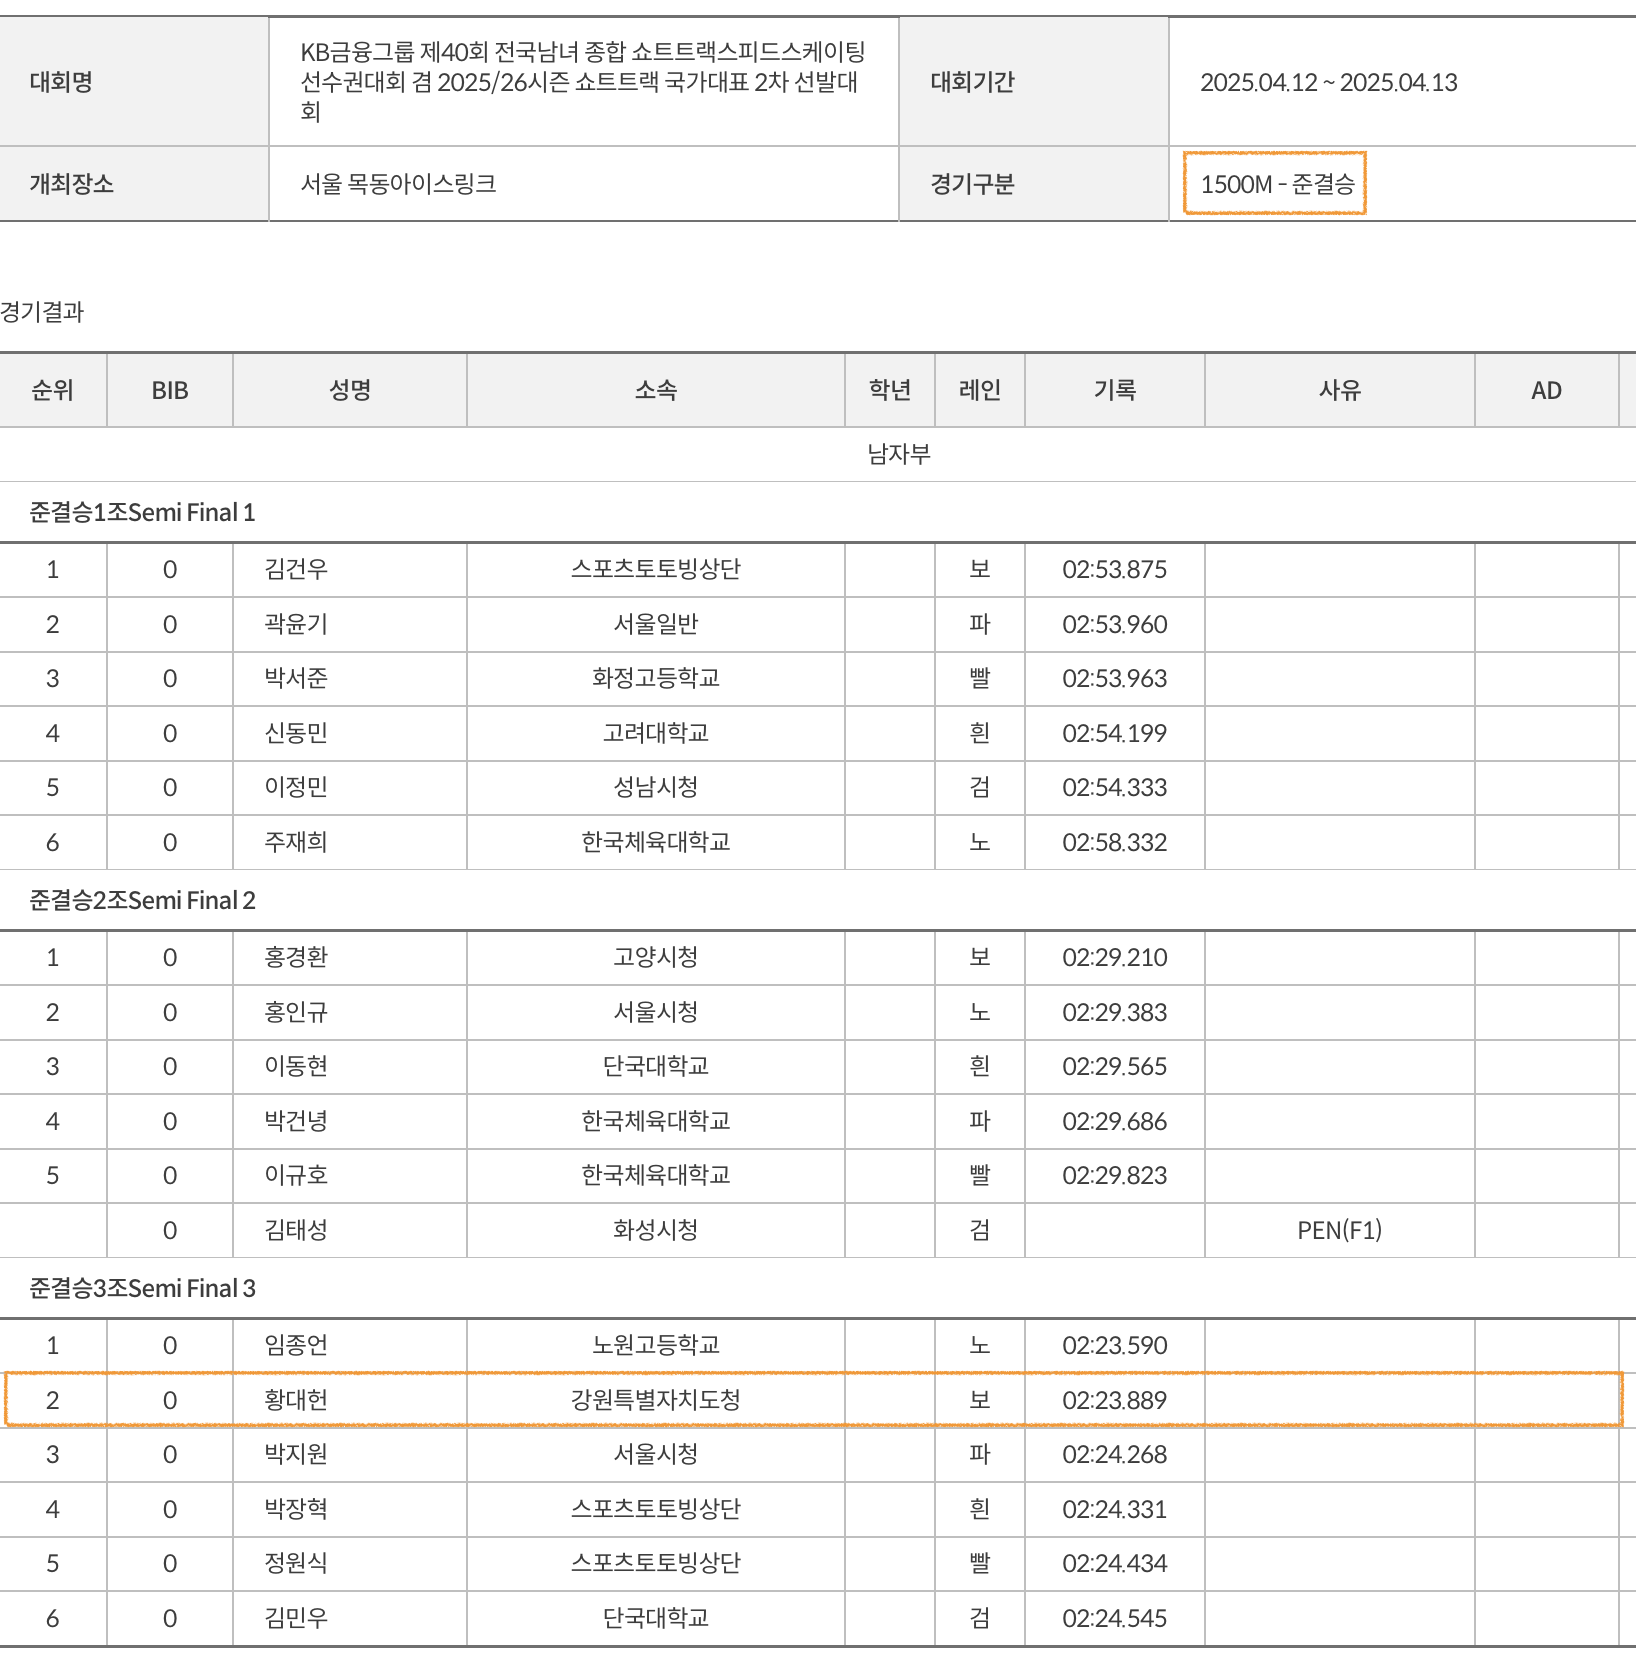Click the 소속 column header
This screenshot has width=1636, height=1660.
click(655, 390)
